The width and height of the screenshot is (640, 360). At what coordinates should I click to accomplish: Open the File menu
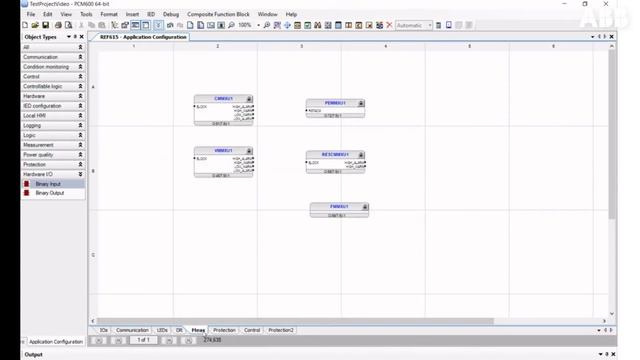(31, 14)
